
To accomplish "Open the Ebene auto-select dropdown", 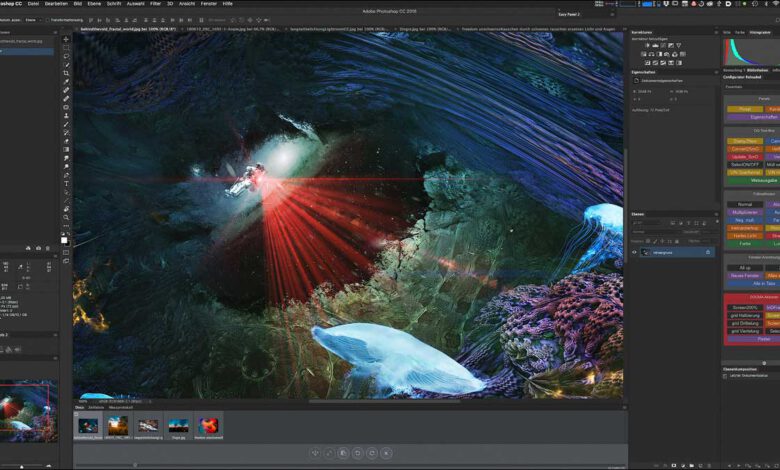I will [x=31, y=19].
